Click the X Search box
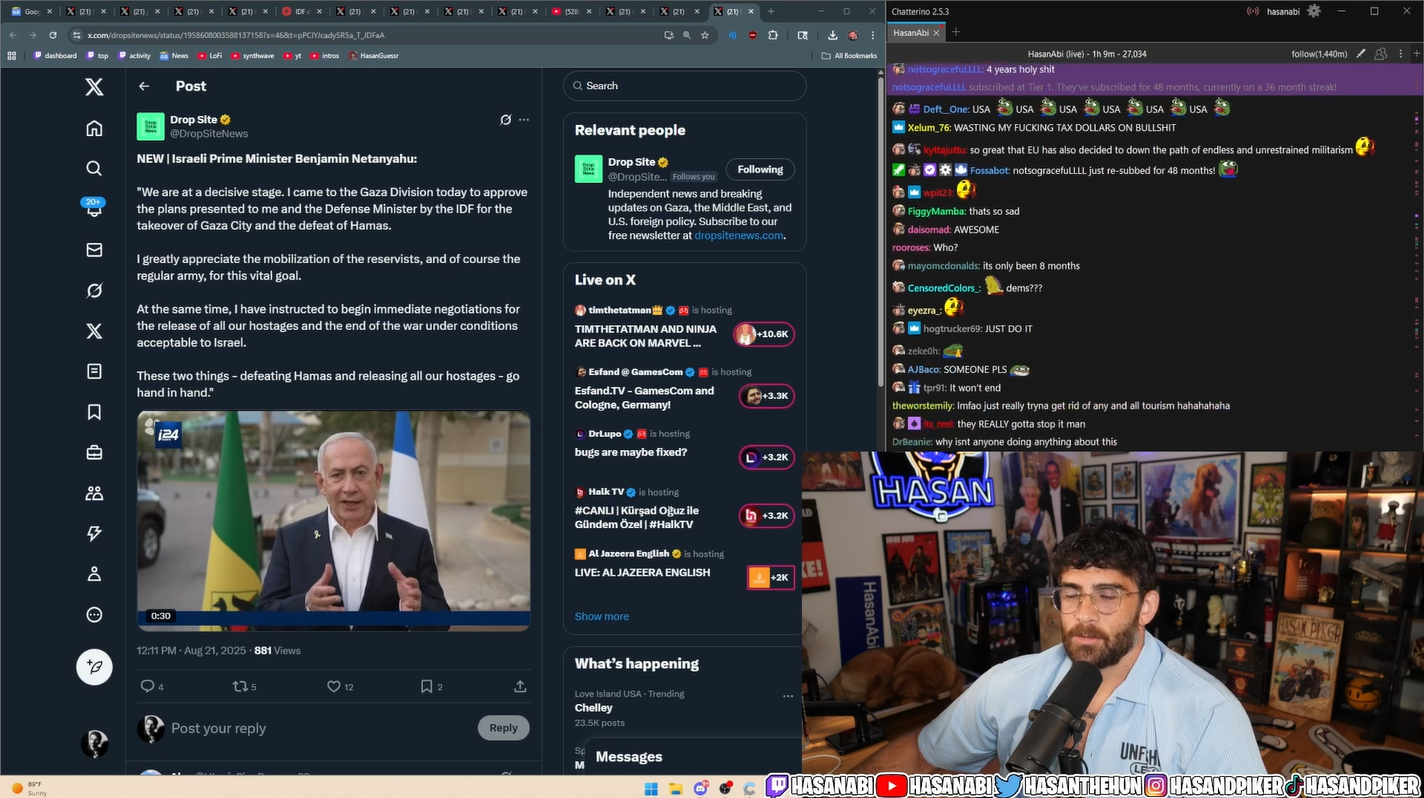Screen dimensions: 1424x798 coord(685,86)
